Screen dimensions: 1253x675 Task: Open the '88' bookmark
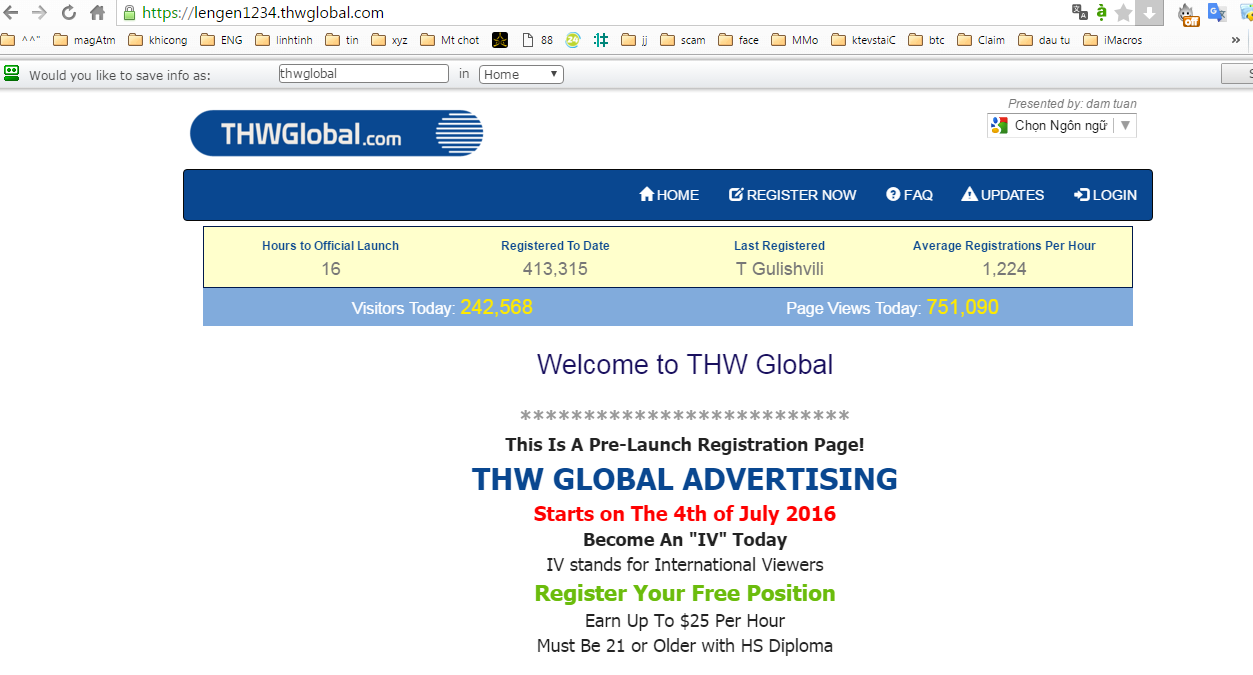click(x=537, y=40)
